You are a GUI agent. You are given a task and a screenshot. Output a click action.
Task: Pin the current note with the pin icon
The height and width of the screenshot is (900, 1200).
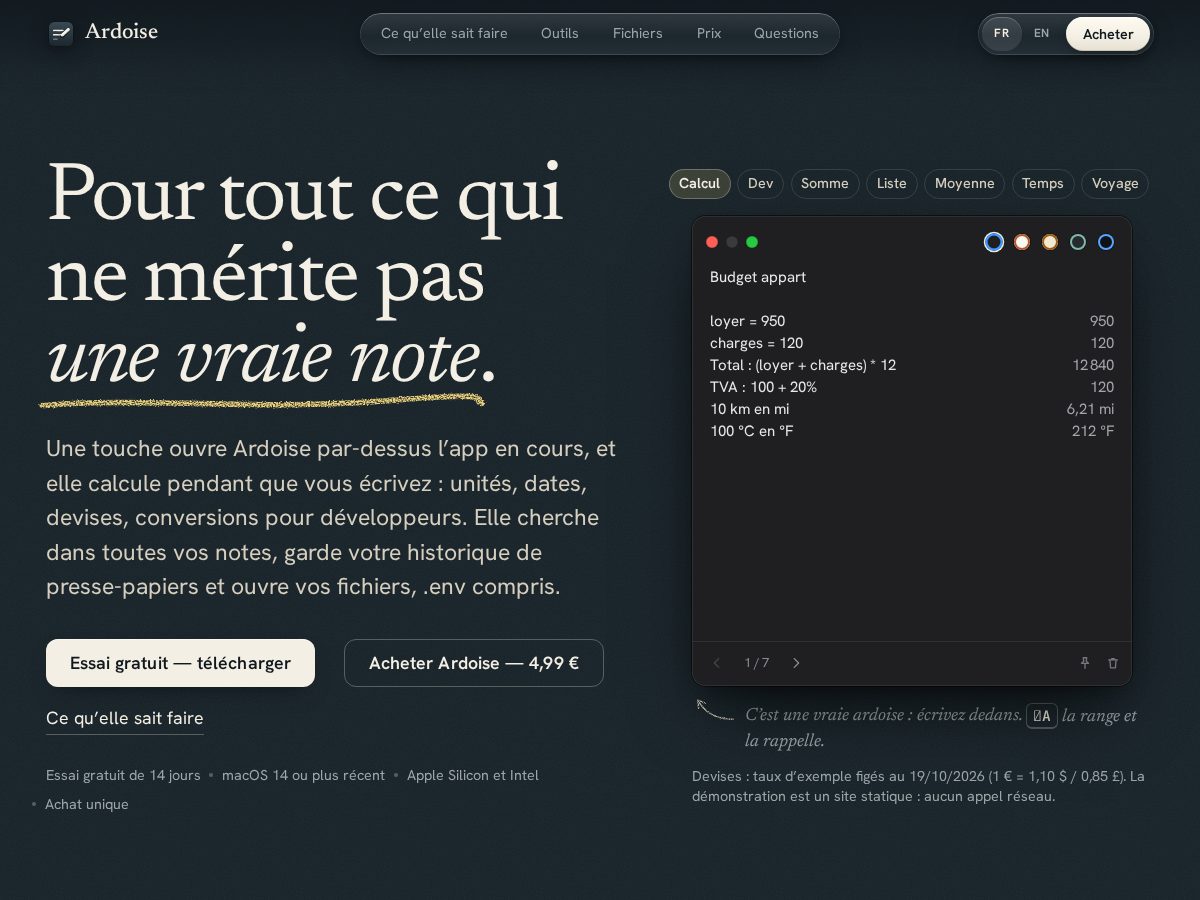pos(1084,663)
